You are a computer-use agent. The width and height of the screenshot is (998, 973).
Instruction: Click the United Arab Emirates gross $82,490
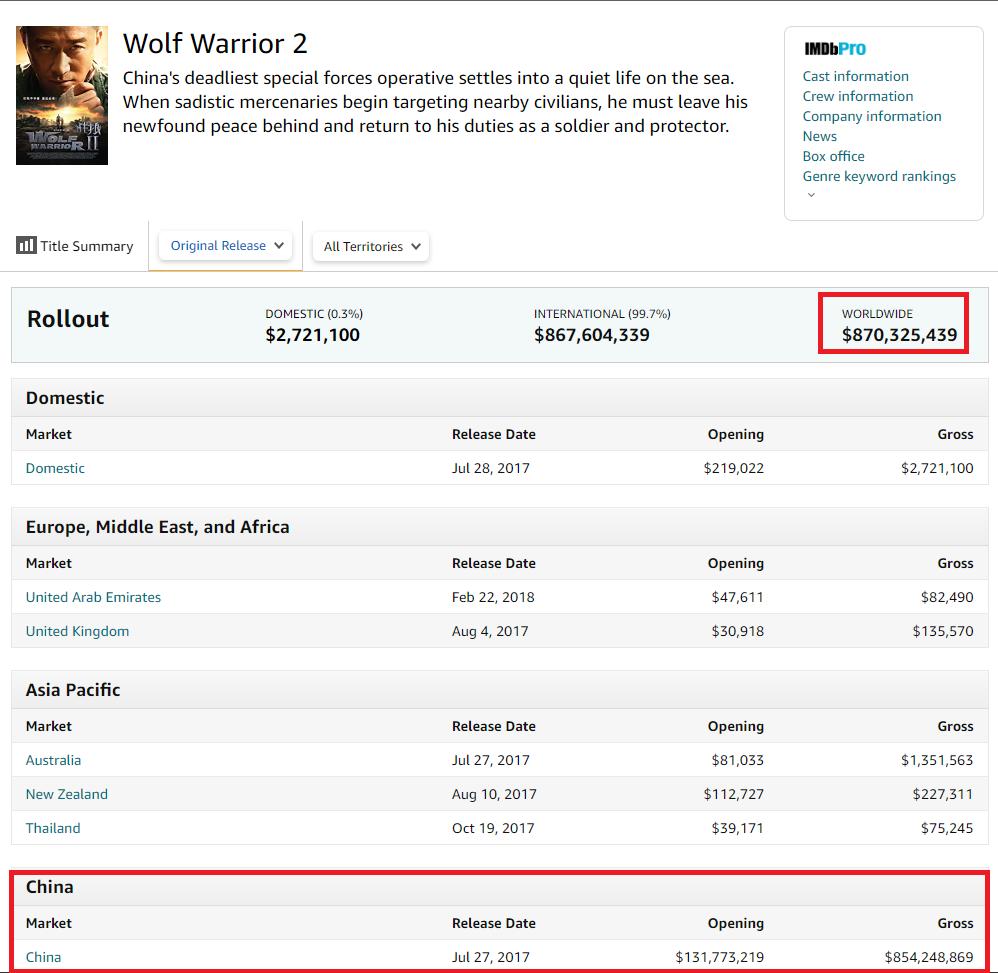[x=947, y=598]
